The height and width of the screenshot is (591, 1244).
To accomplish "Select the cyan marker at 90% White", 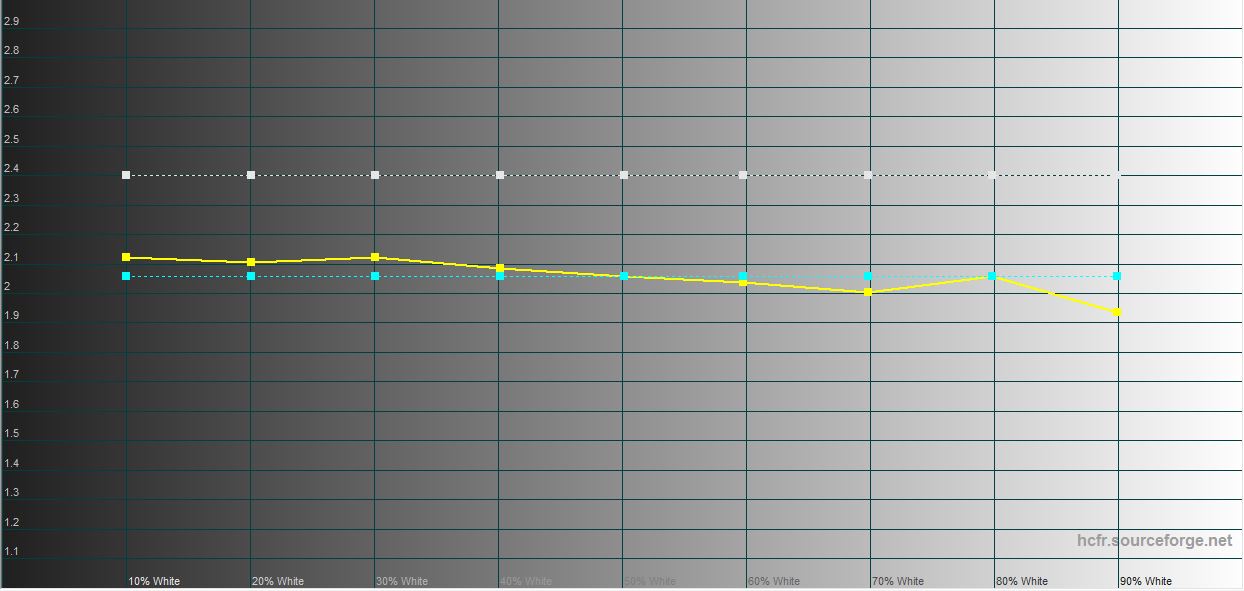I will 1117,276.
